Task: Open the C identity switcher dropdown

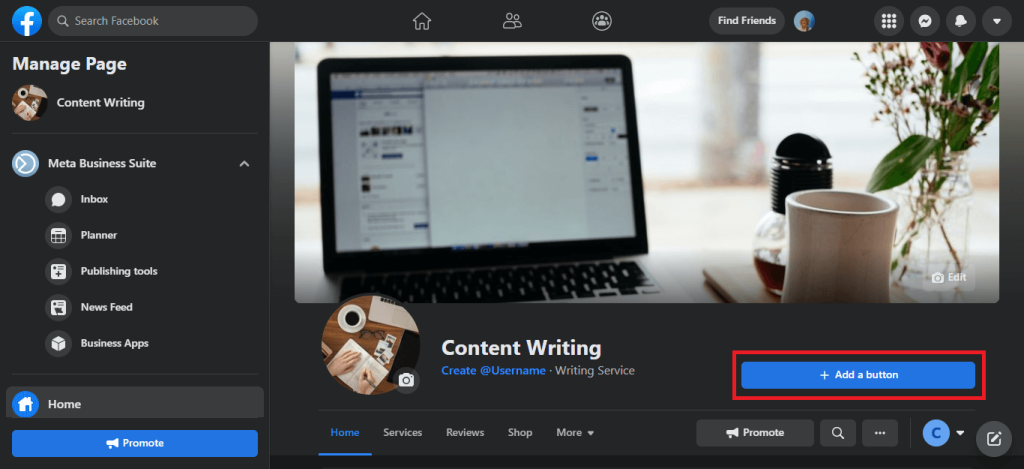Action: [x=944, y=432]
